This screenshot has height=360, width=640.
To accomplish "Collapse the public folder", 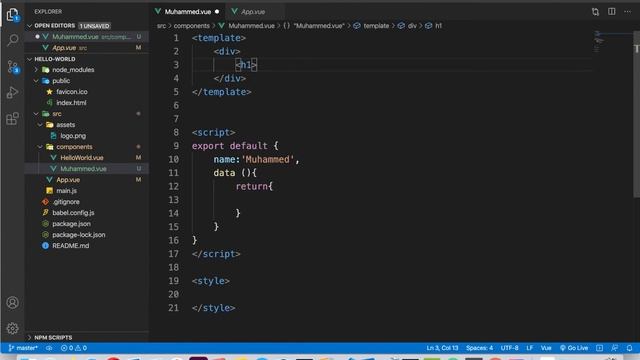I will click(36, 81).
